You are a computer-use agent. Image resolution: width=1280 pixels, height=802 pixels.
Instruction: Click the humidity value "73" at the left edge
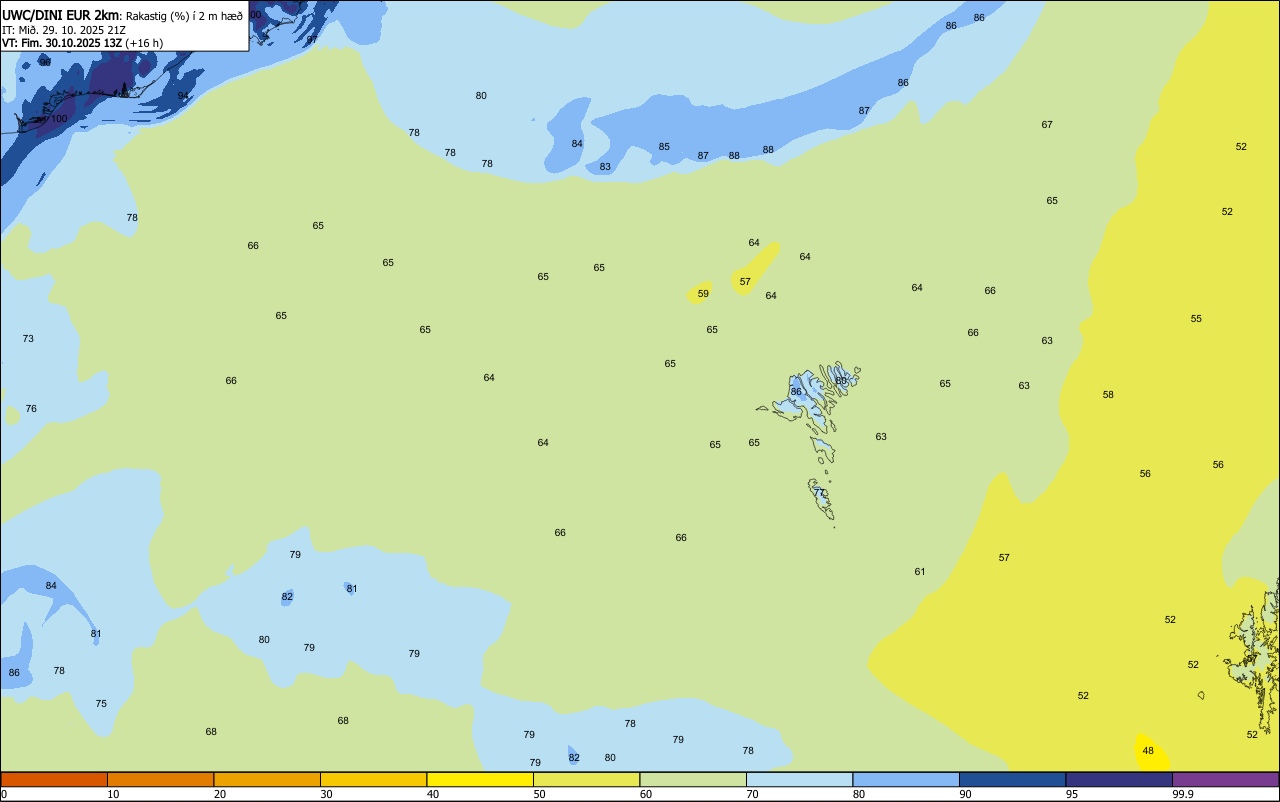click(28, 339)
